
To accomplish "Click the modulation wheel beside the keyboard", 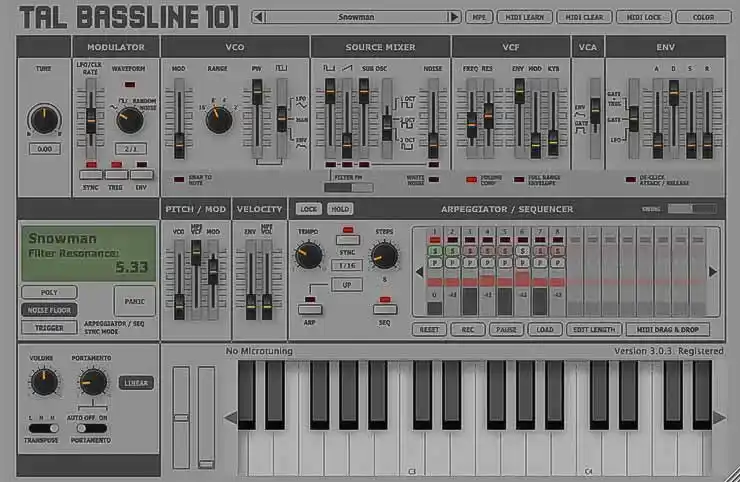I will (206, 417).
